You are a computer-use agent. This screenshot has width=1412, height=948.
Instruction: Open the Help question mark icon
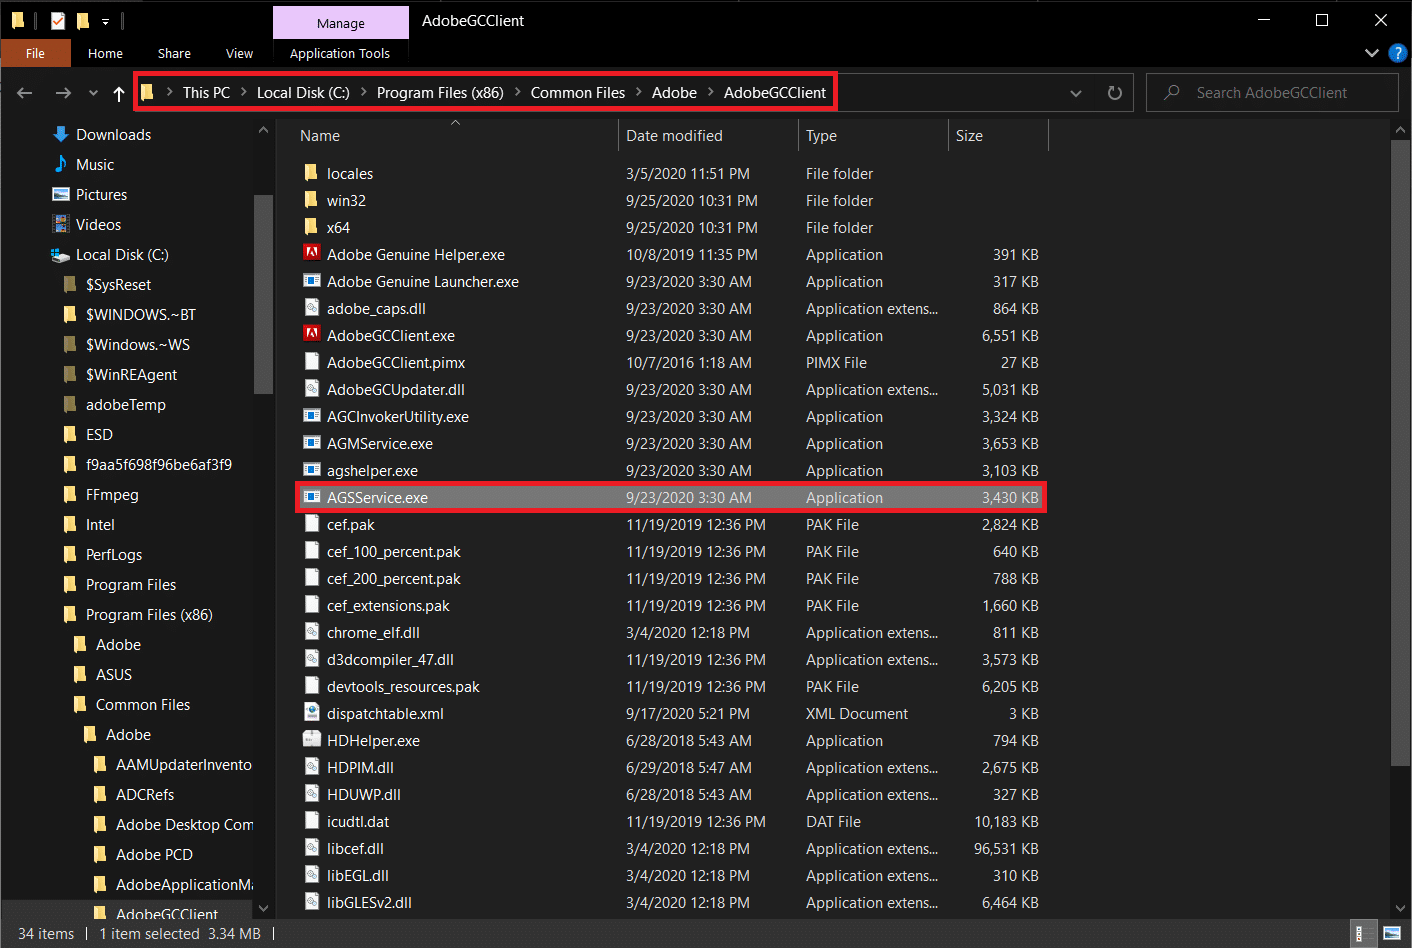click(1397, 53)
